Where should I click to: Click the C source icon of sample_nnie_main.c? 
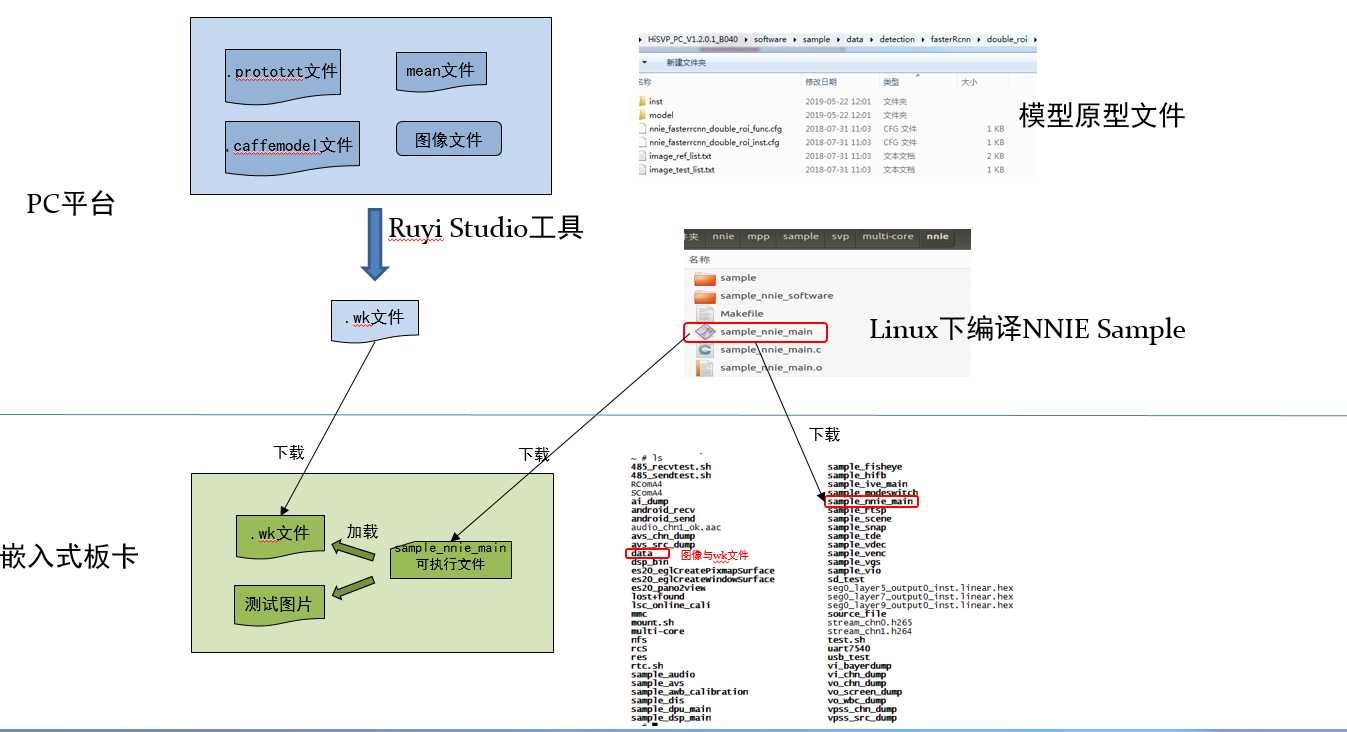coord(707,350)
